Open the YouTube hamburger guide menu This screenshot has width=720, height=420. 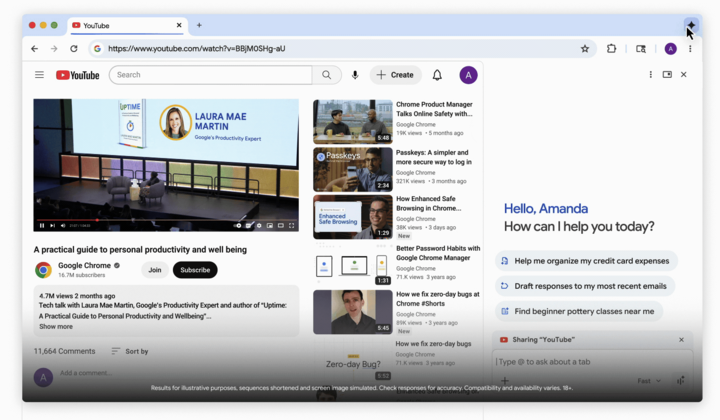(x=40, y=75)
